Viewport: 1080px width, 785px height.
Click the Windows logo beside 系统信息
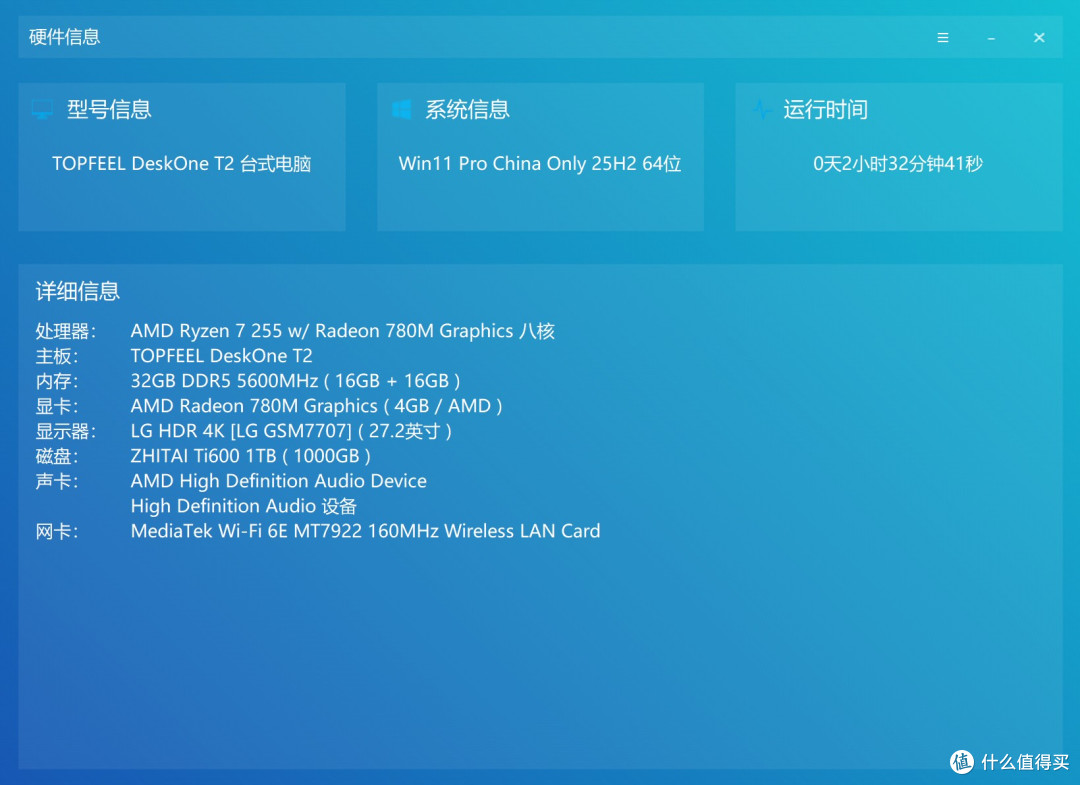coord(402,109)
